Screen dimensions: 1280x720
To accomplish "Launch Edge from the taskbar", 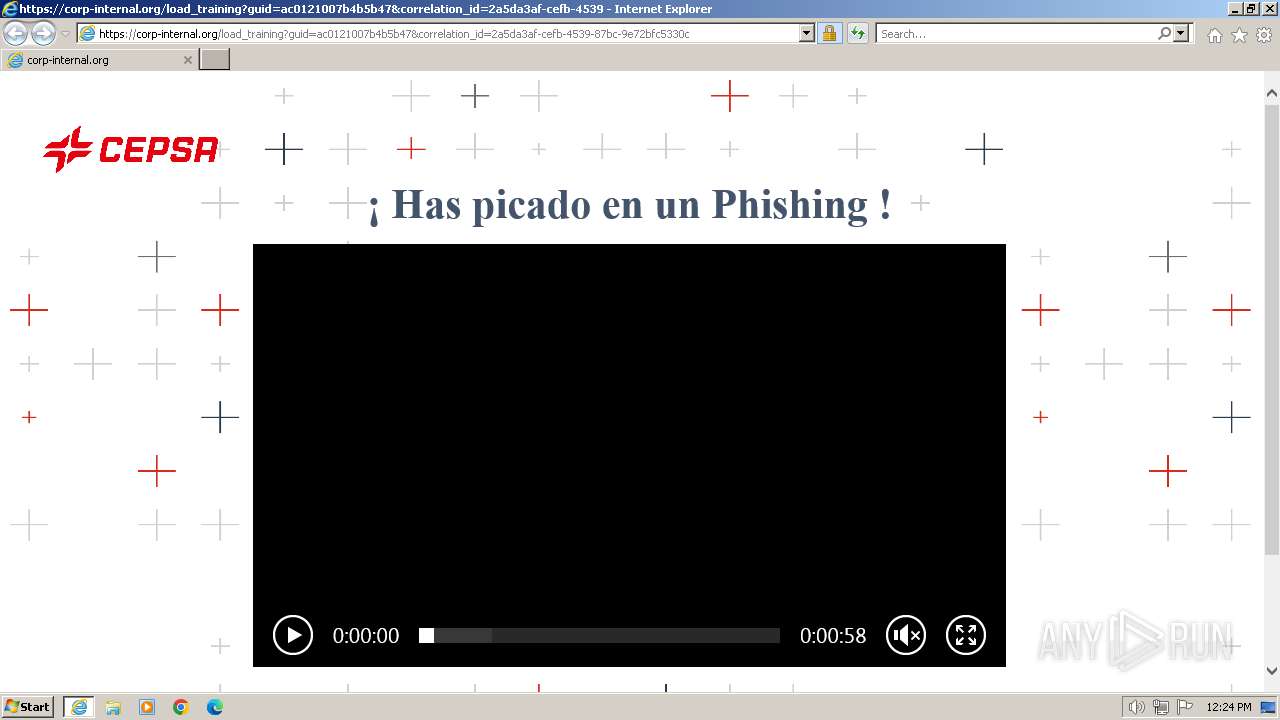I will point(215,707).
